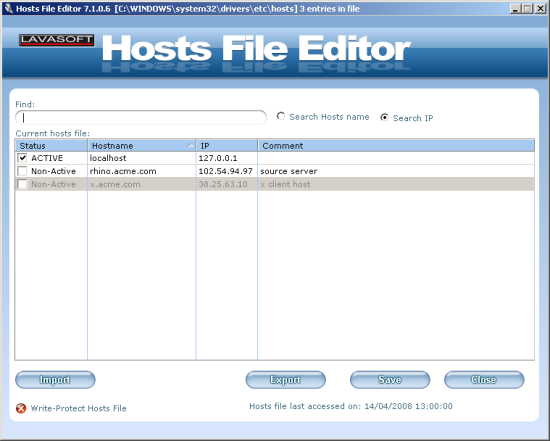Image resolution: width=550 pixels, height=441 pixels.
Task: Click the application icon in the title bar
Action: [x=8, y=8]
